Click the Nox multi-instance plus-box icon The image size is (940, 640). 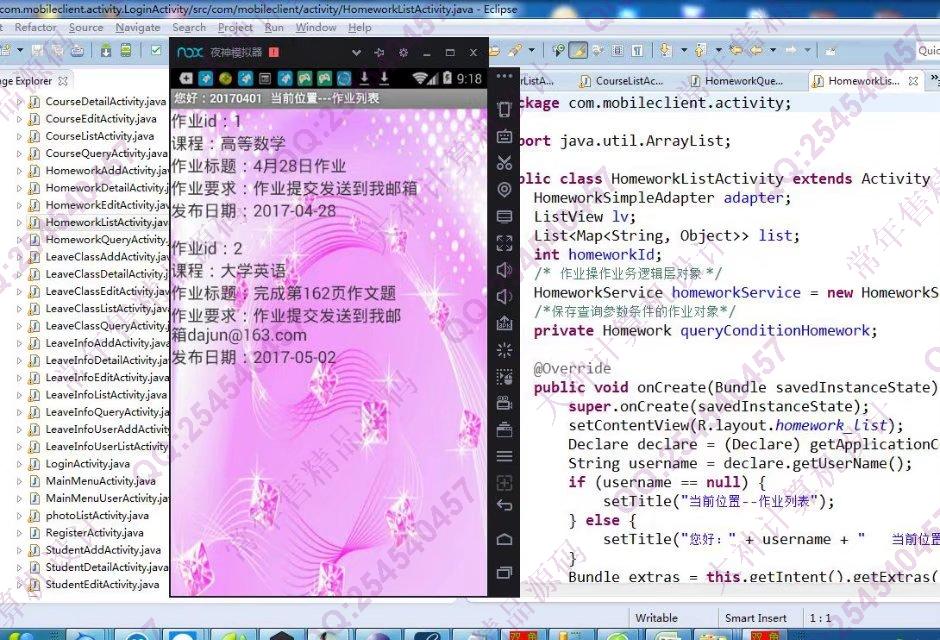click(x=504, y=482)
